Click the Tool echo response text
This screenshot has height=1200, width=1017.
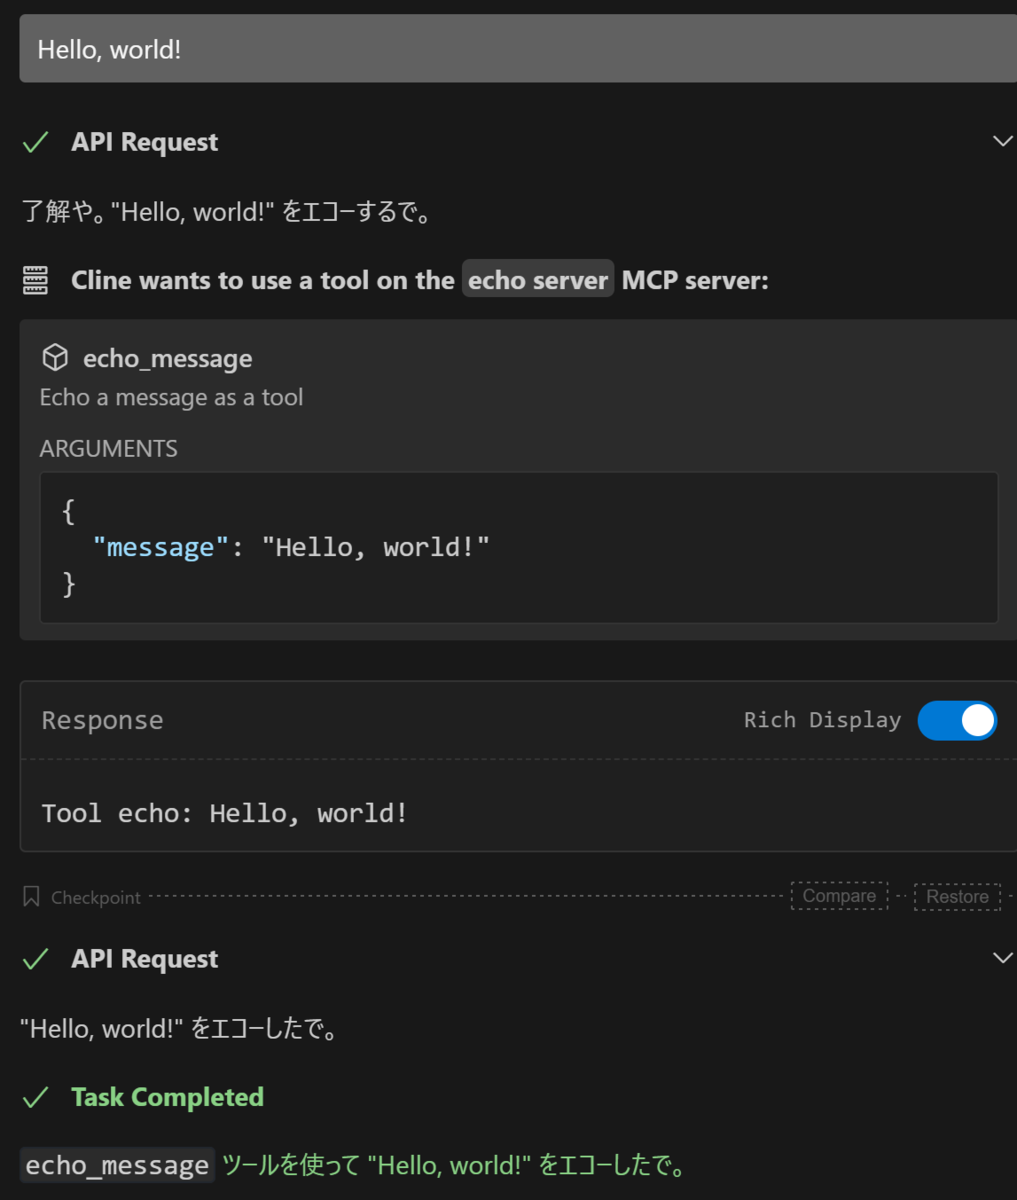pos(225,813)
